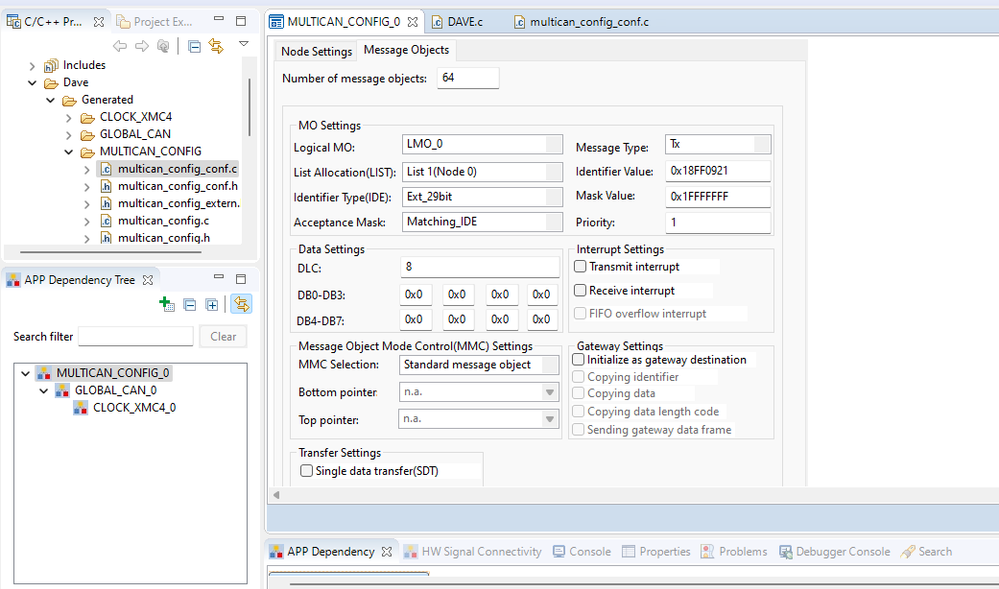
Task: Collapse all nodes in APP Dependency Tree
Action: (189, 304)
